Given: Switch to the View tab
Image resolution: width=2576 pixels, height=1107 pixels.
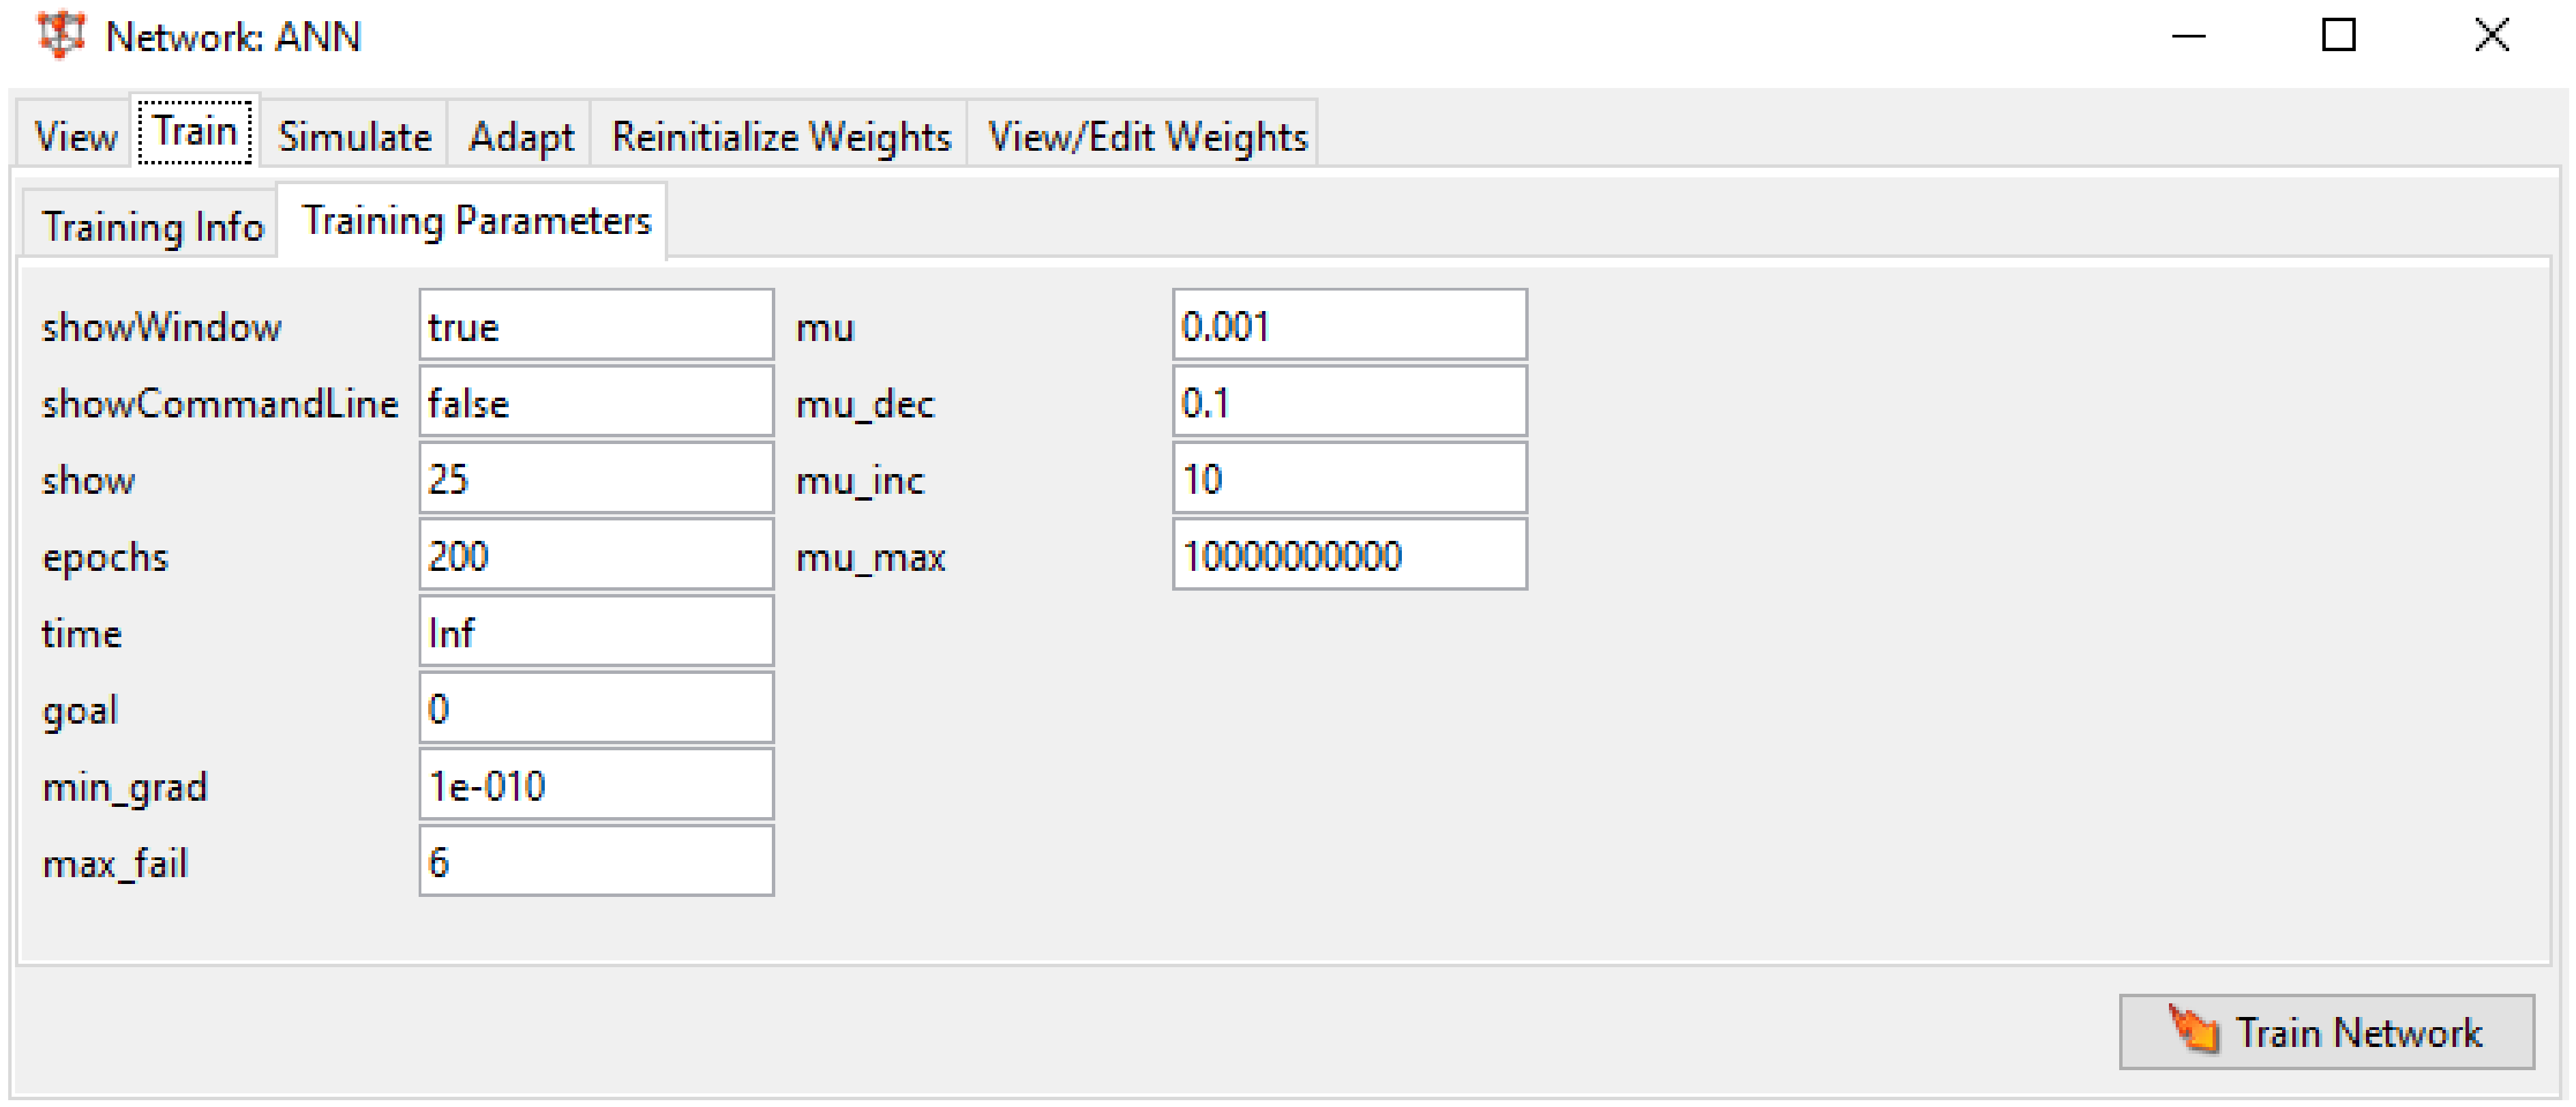Looking at the screenshot, I should pyautogui.click(x=75, y=136).
